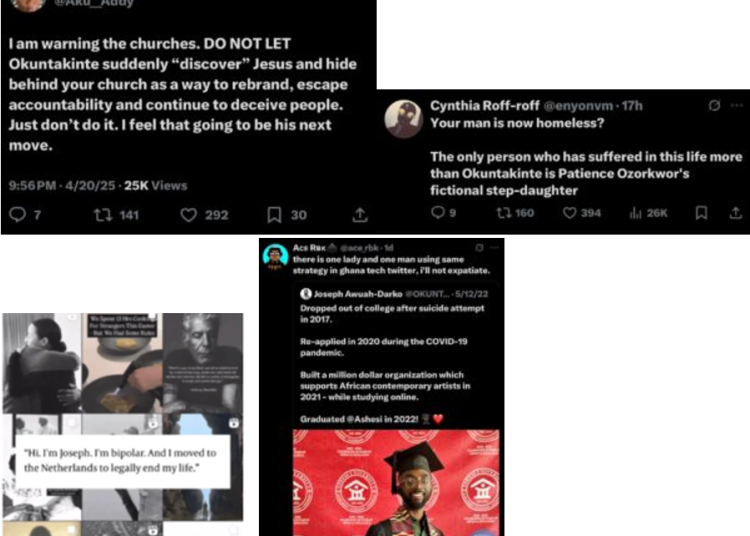Open more options on Cynthia Roff-roff's tweet

[737, 106]
